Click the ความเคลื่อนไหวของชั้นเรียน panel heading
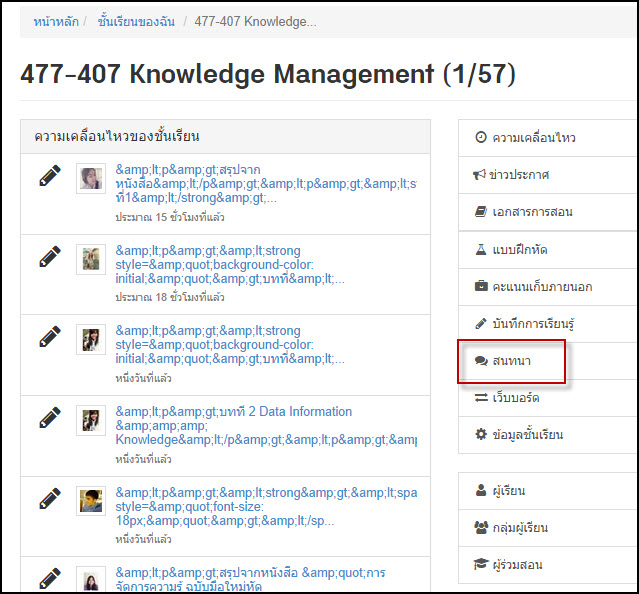The height and width of the screenshot is (594, 639). click(117, 136)
